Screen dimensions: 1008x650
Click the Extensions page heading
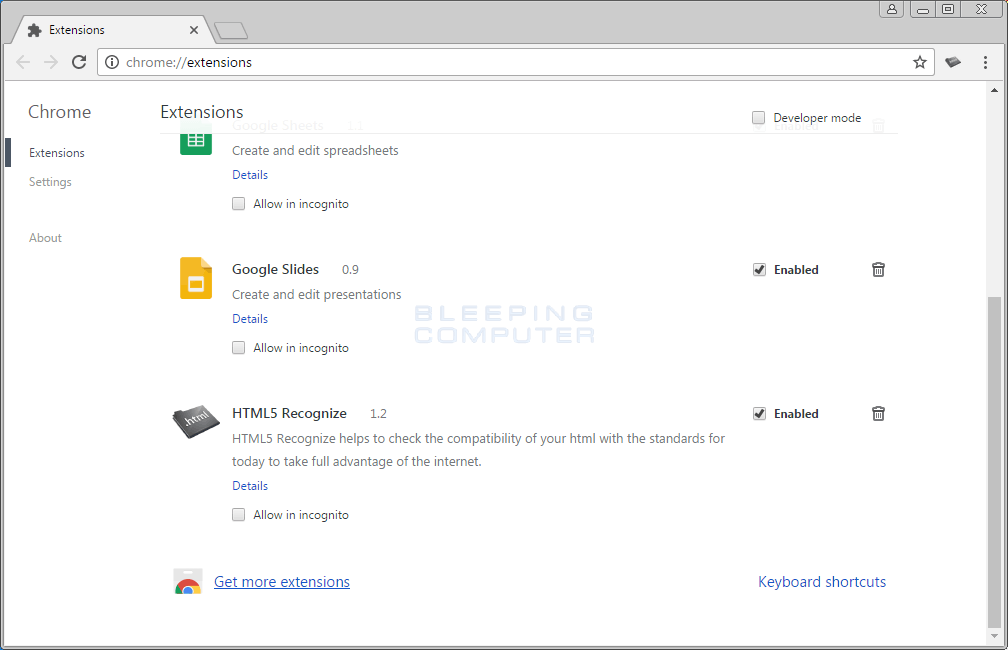(202, 112)
